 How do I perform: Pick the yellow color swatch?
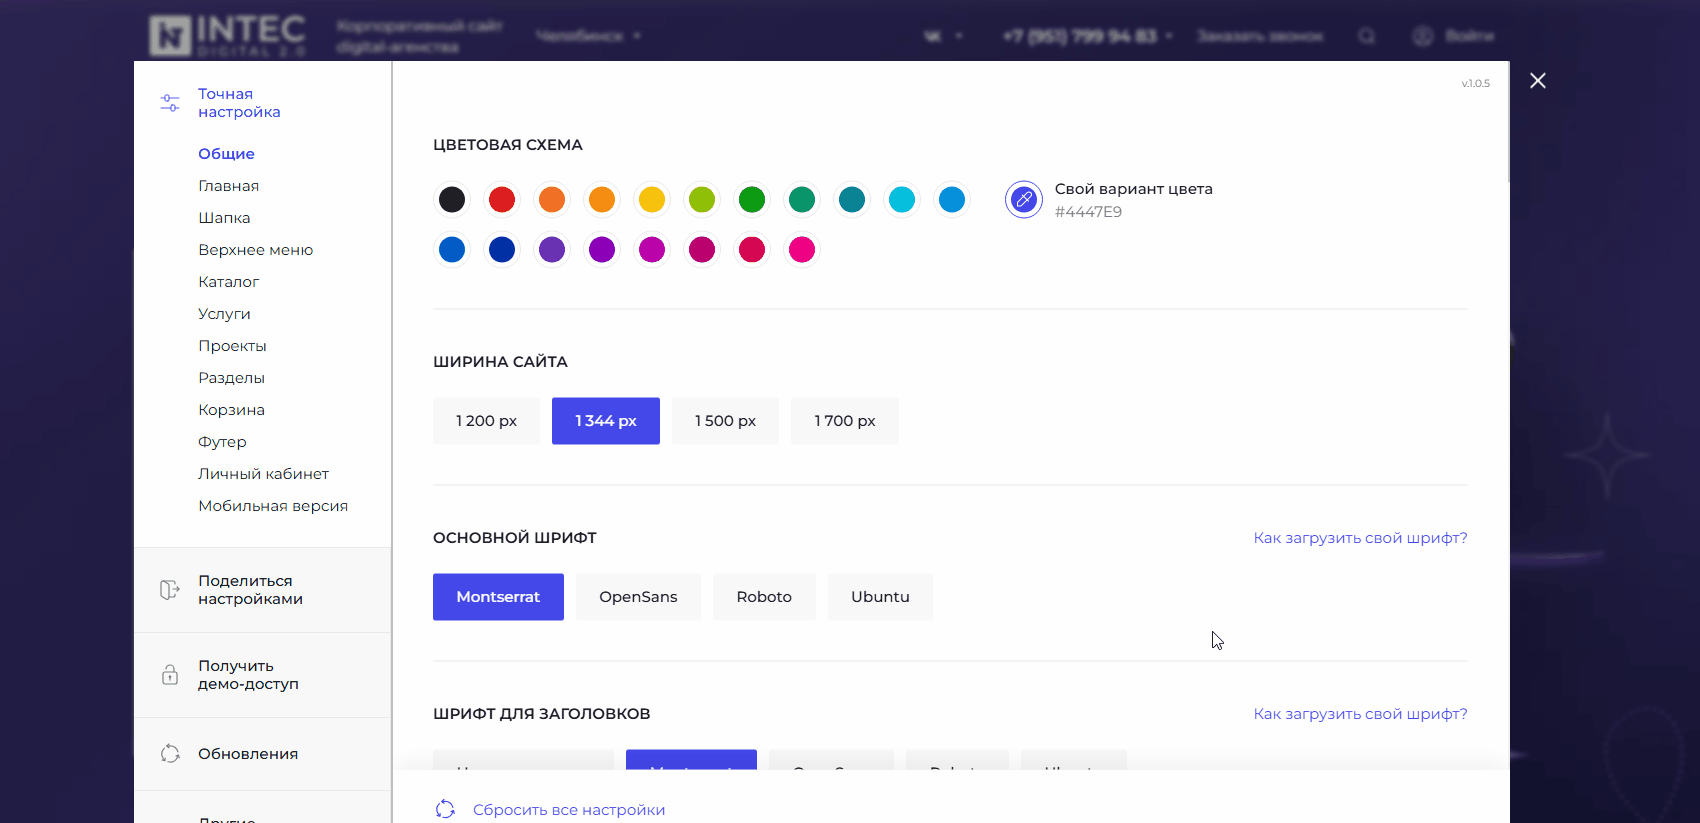tap(652, 200)
